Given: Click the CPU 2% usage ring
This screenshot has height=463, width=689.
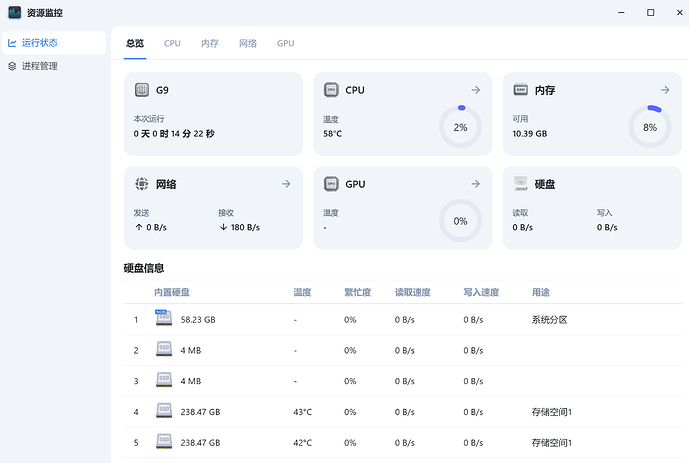Looking at the screenshot, I should (460, 127).
